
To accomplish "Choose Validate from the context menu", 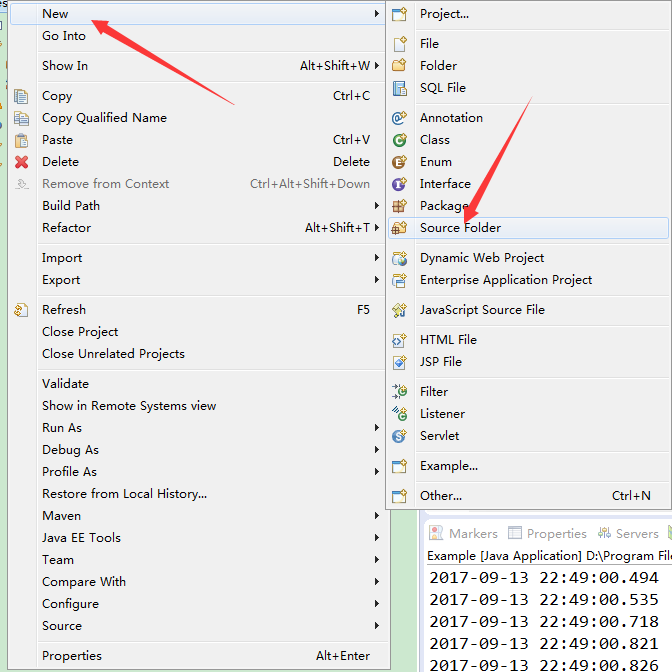I will pos(198,384).
